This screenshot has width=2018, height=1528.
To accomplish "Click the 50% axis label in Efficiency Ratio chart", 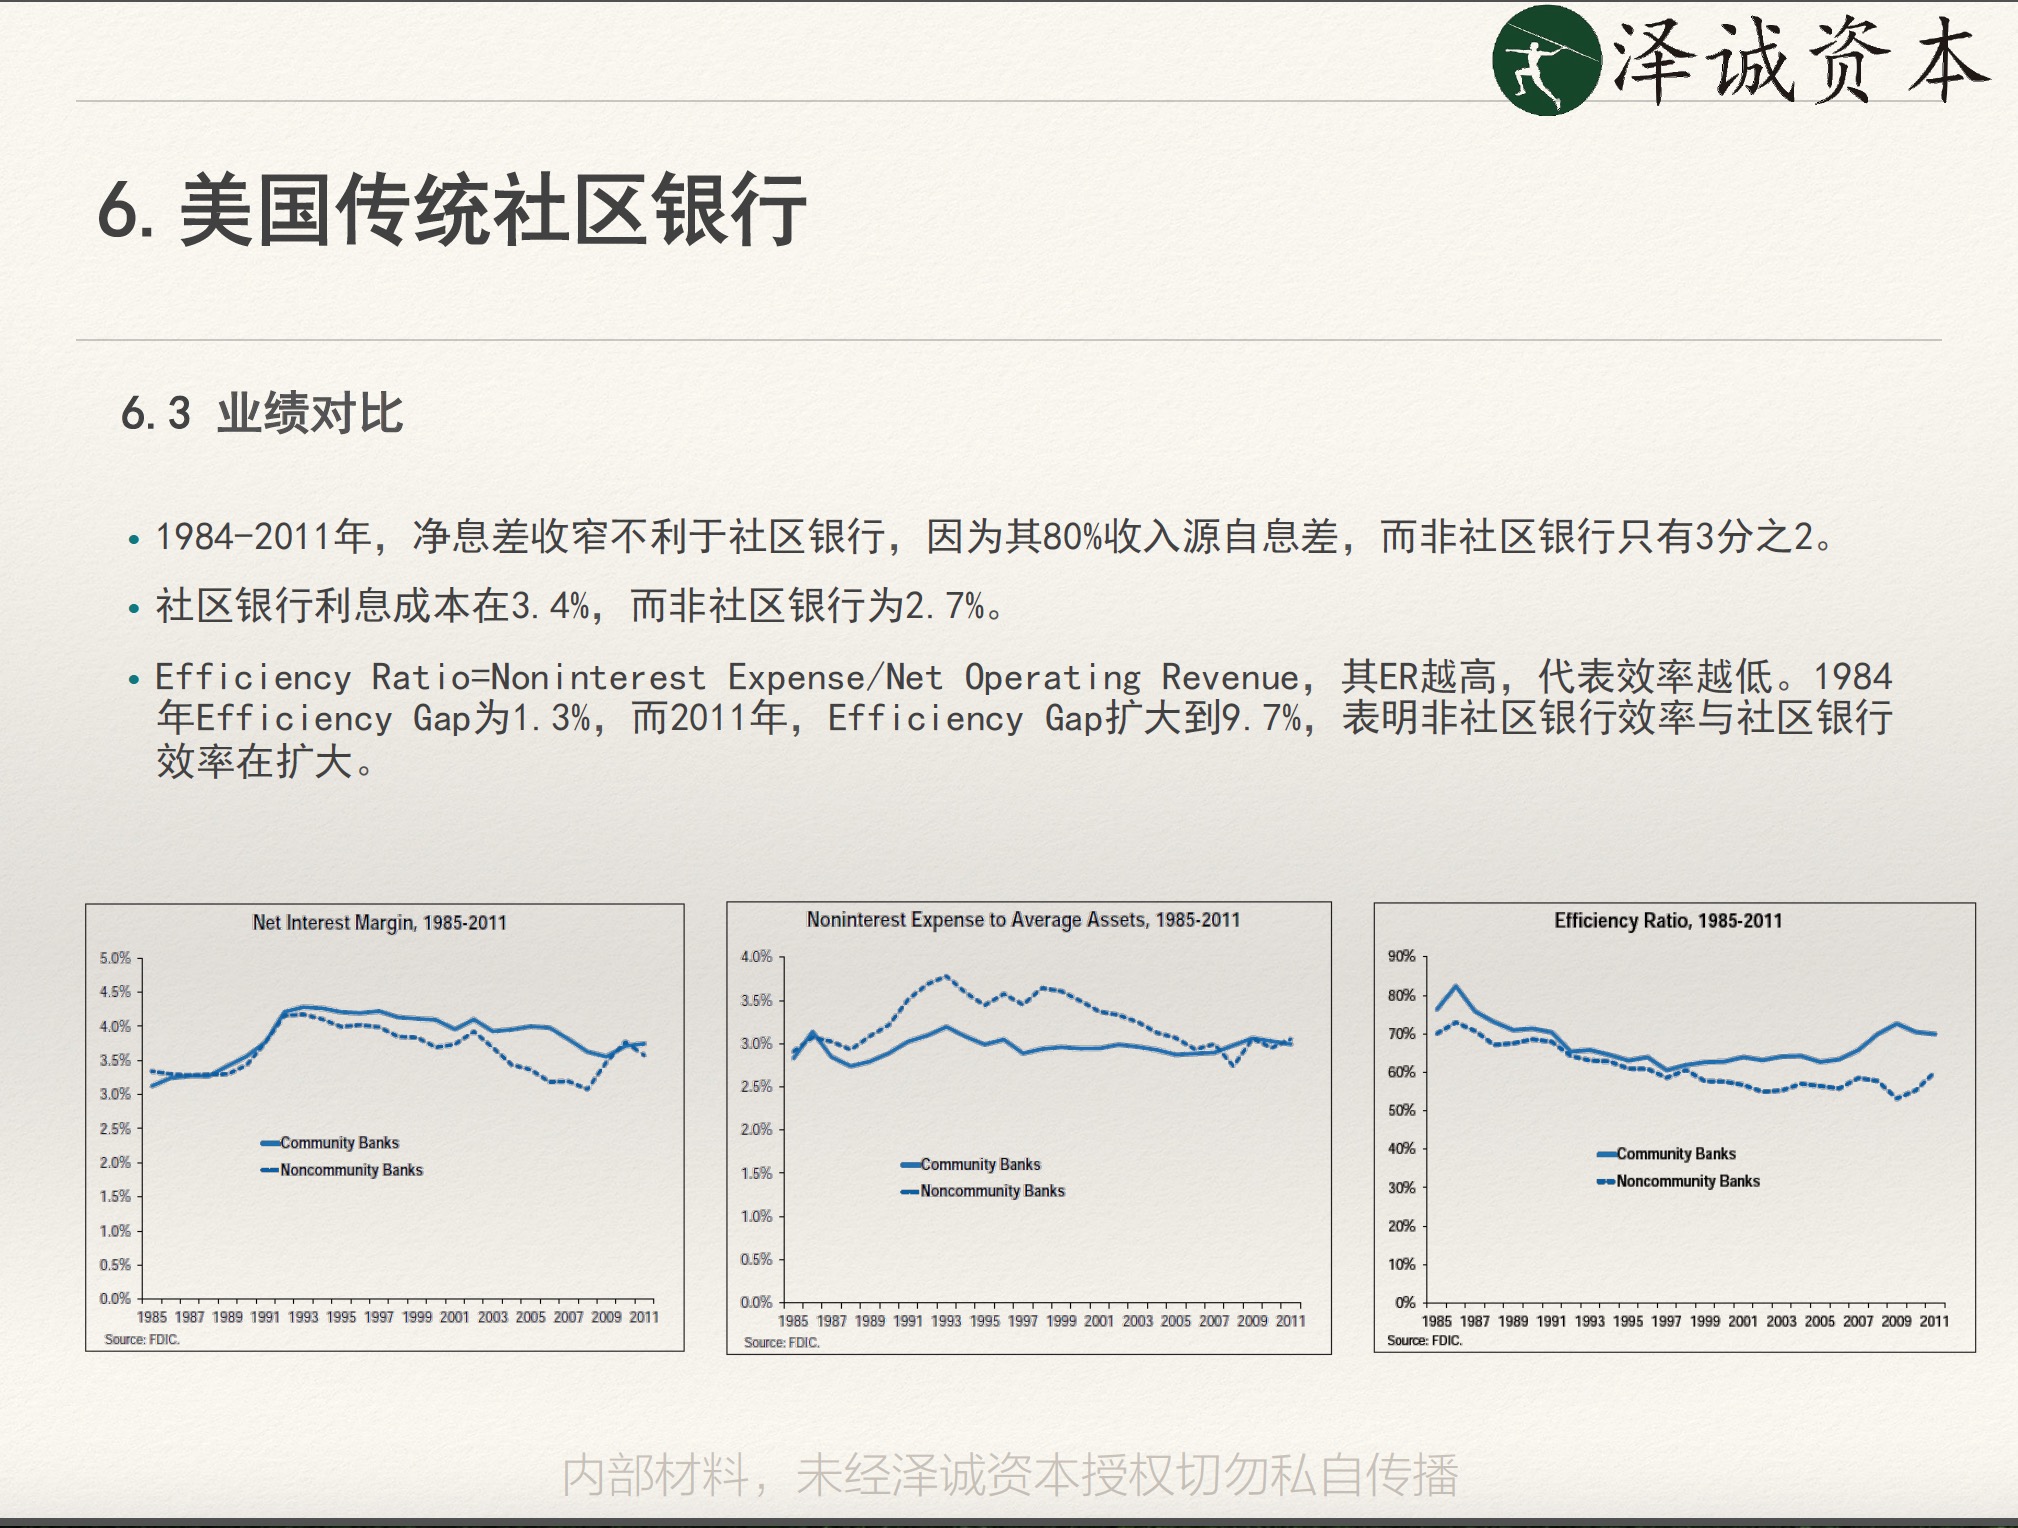I will 1401,1110.
